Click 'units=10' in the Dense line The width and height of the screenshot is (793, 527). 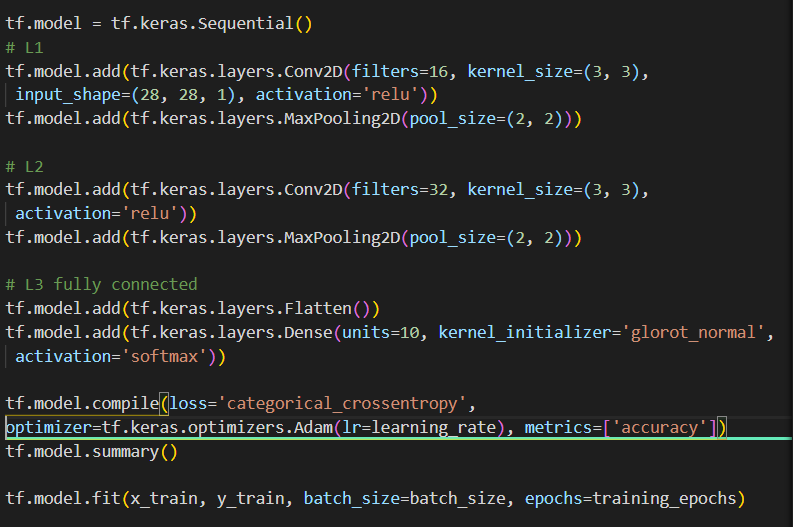pyautogui.click(x=381, y=332)
